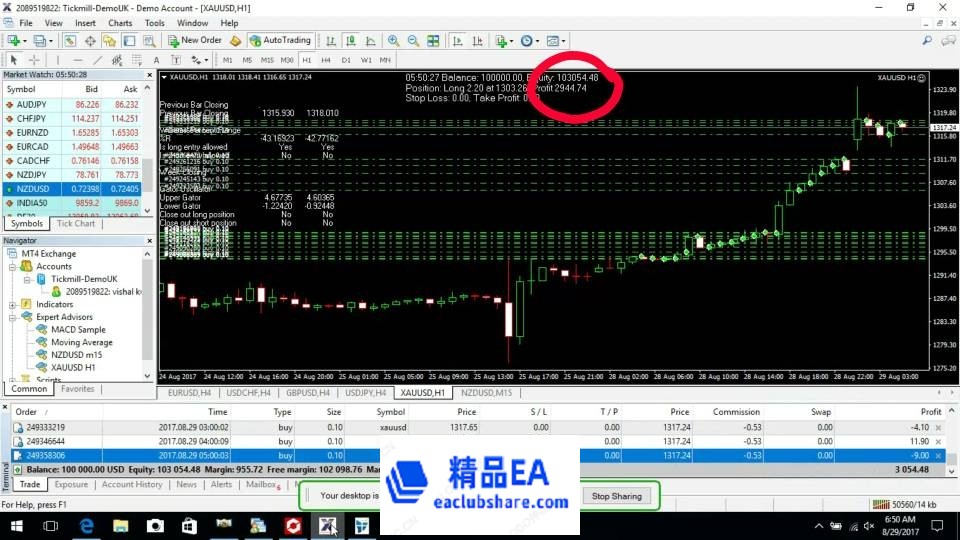Click the Stop Sharing button
The height and width of the screenshot is (540, 960).
pos(617,496)
